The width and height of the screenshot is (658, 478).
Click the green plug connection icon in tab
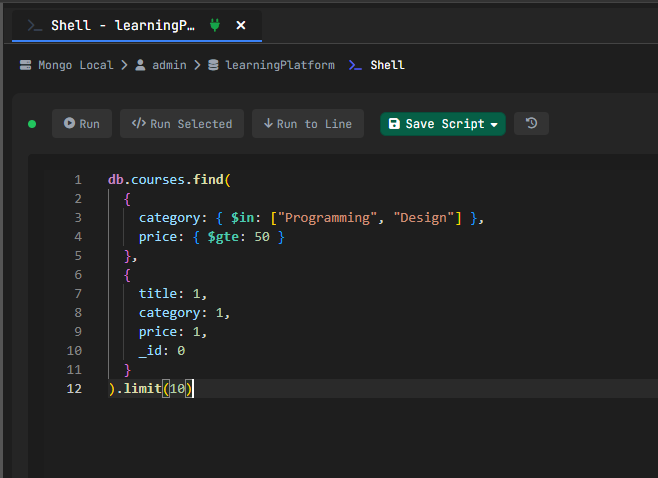[215, 26]
